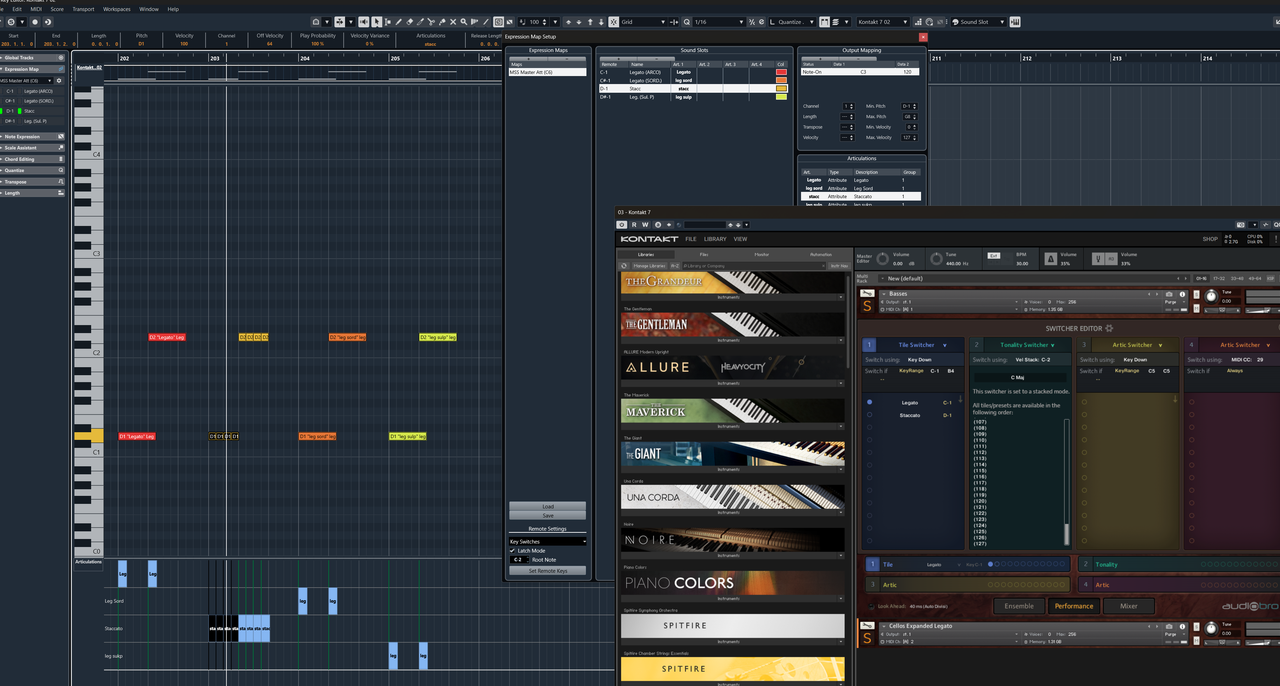Close the Expression Map Setup window

tap(923, 37)
